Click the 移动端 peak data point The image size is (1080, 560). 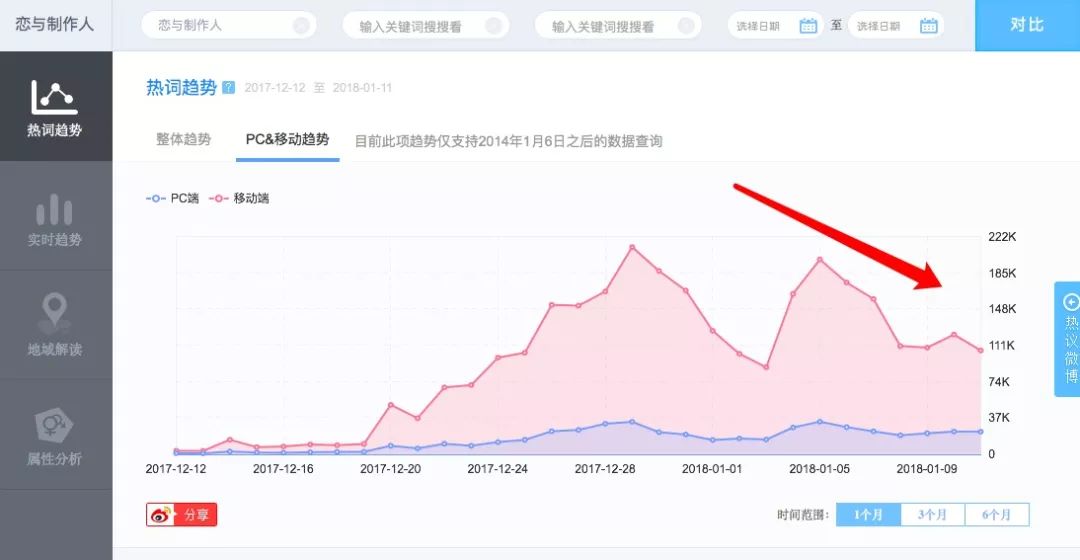point(632,247)
